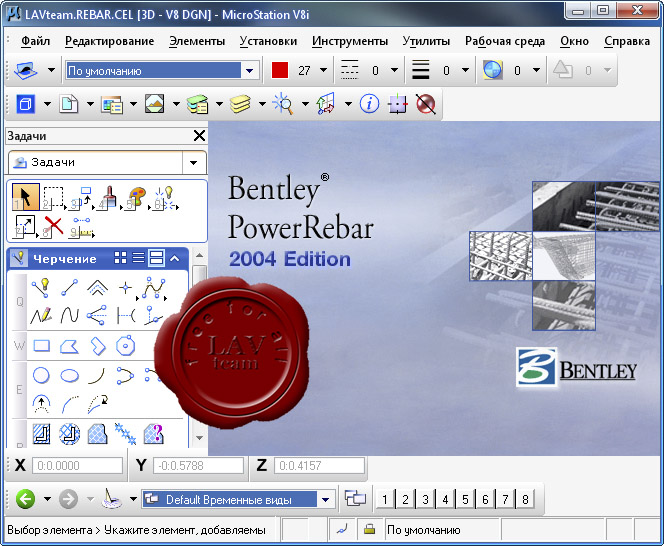664x546 pixels.
Task: Click the red crossed sphere icon
Action: (x=426, y=104)
